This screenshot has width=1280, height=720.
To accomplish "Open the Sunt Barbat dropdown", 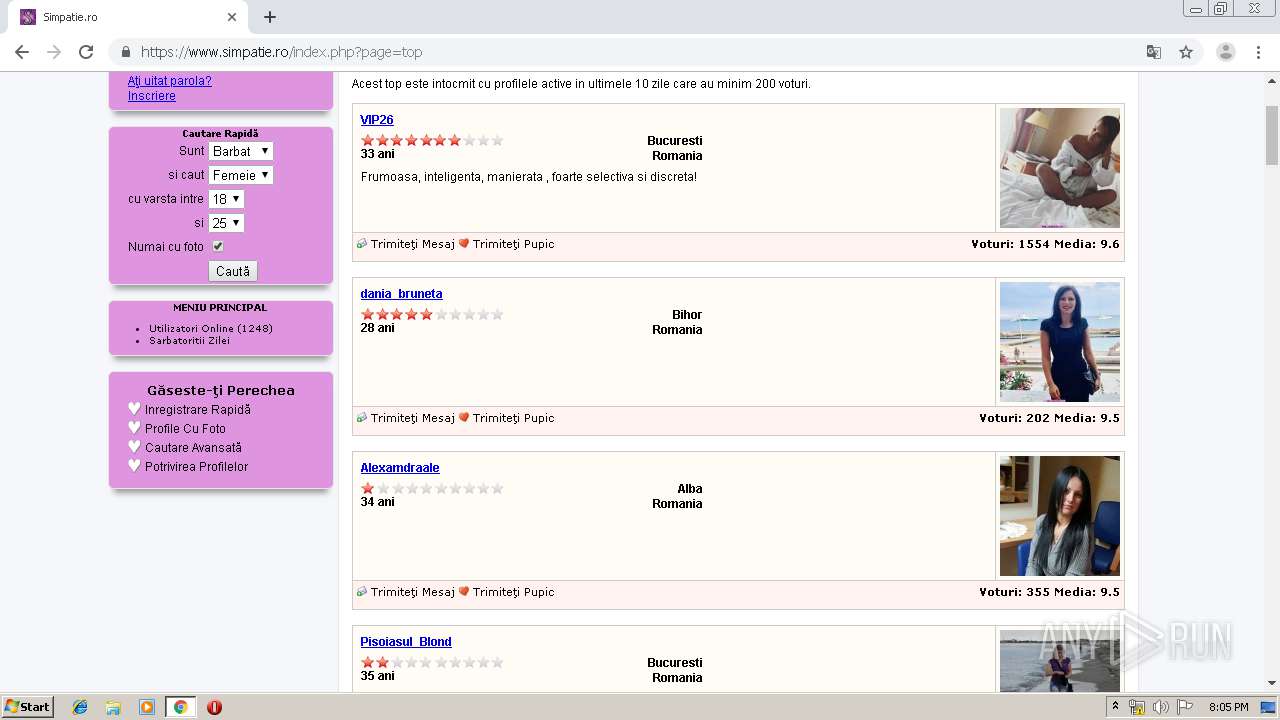I will click(241, 151).
